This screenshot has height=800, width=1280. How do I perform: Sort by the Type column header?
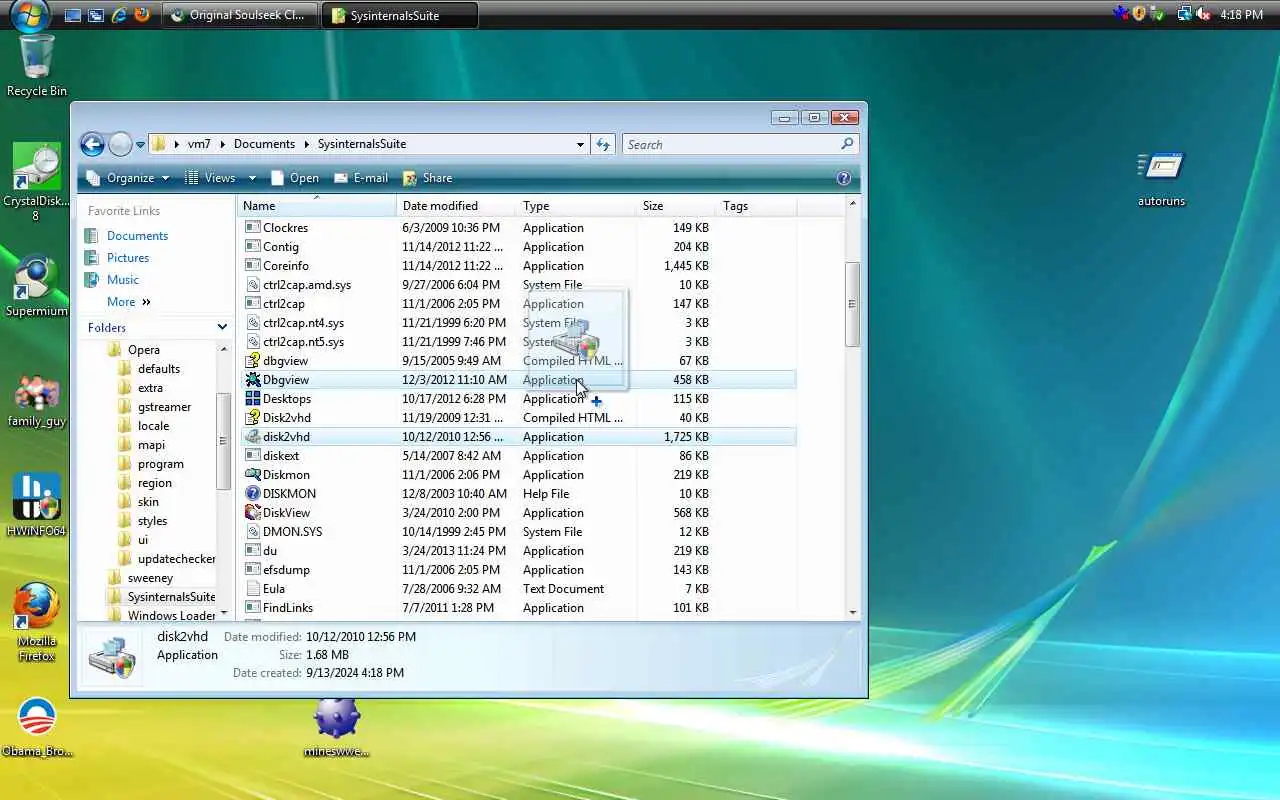(x=577, y=206)
